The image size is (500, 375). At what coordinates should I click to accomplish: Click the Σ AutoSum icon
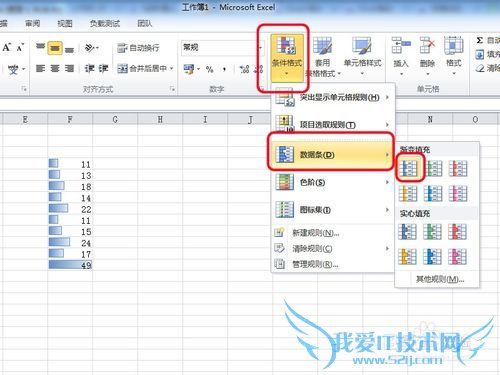click(x=480, y=41)
